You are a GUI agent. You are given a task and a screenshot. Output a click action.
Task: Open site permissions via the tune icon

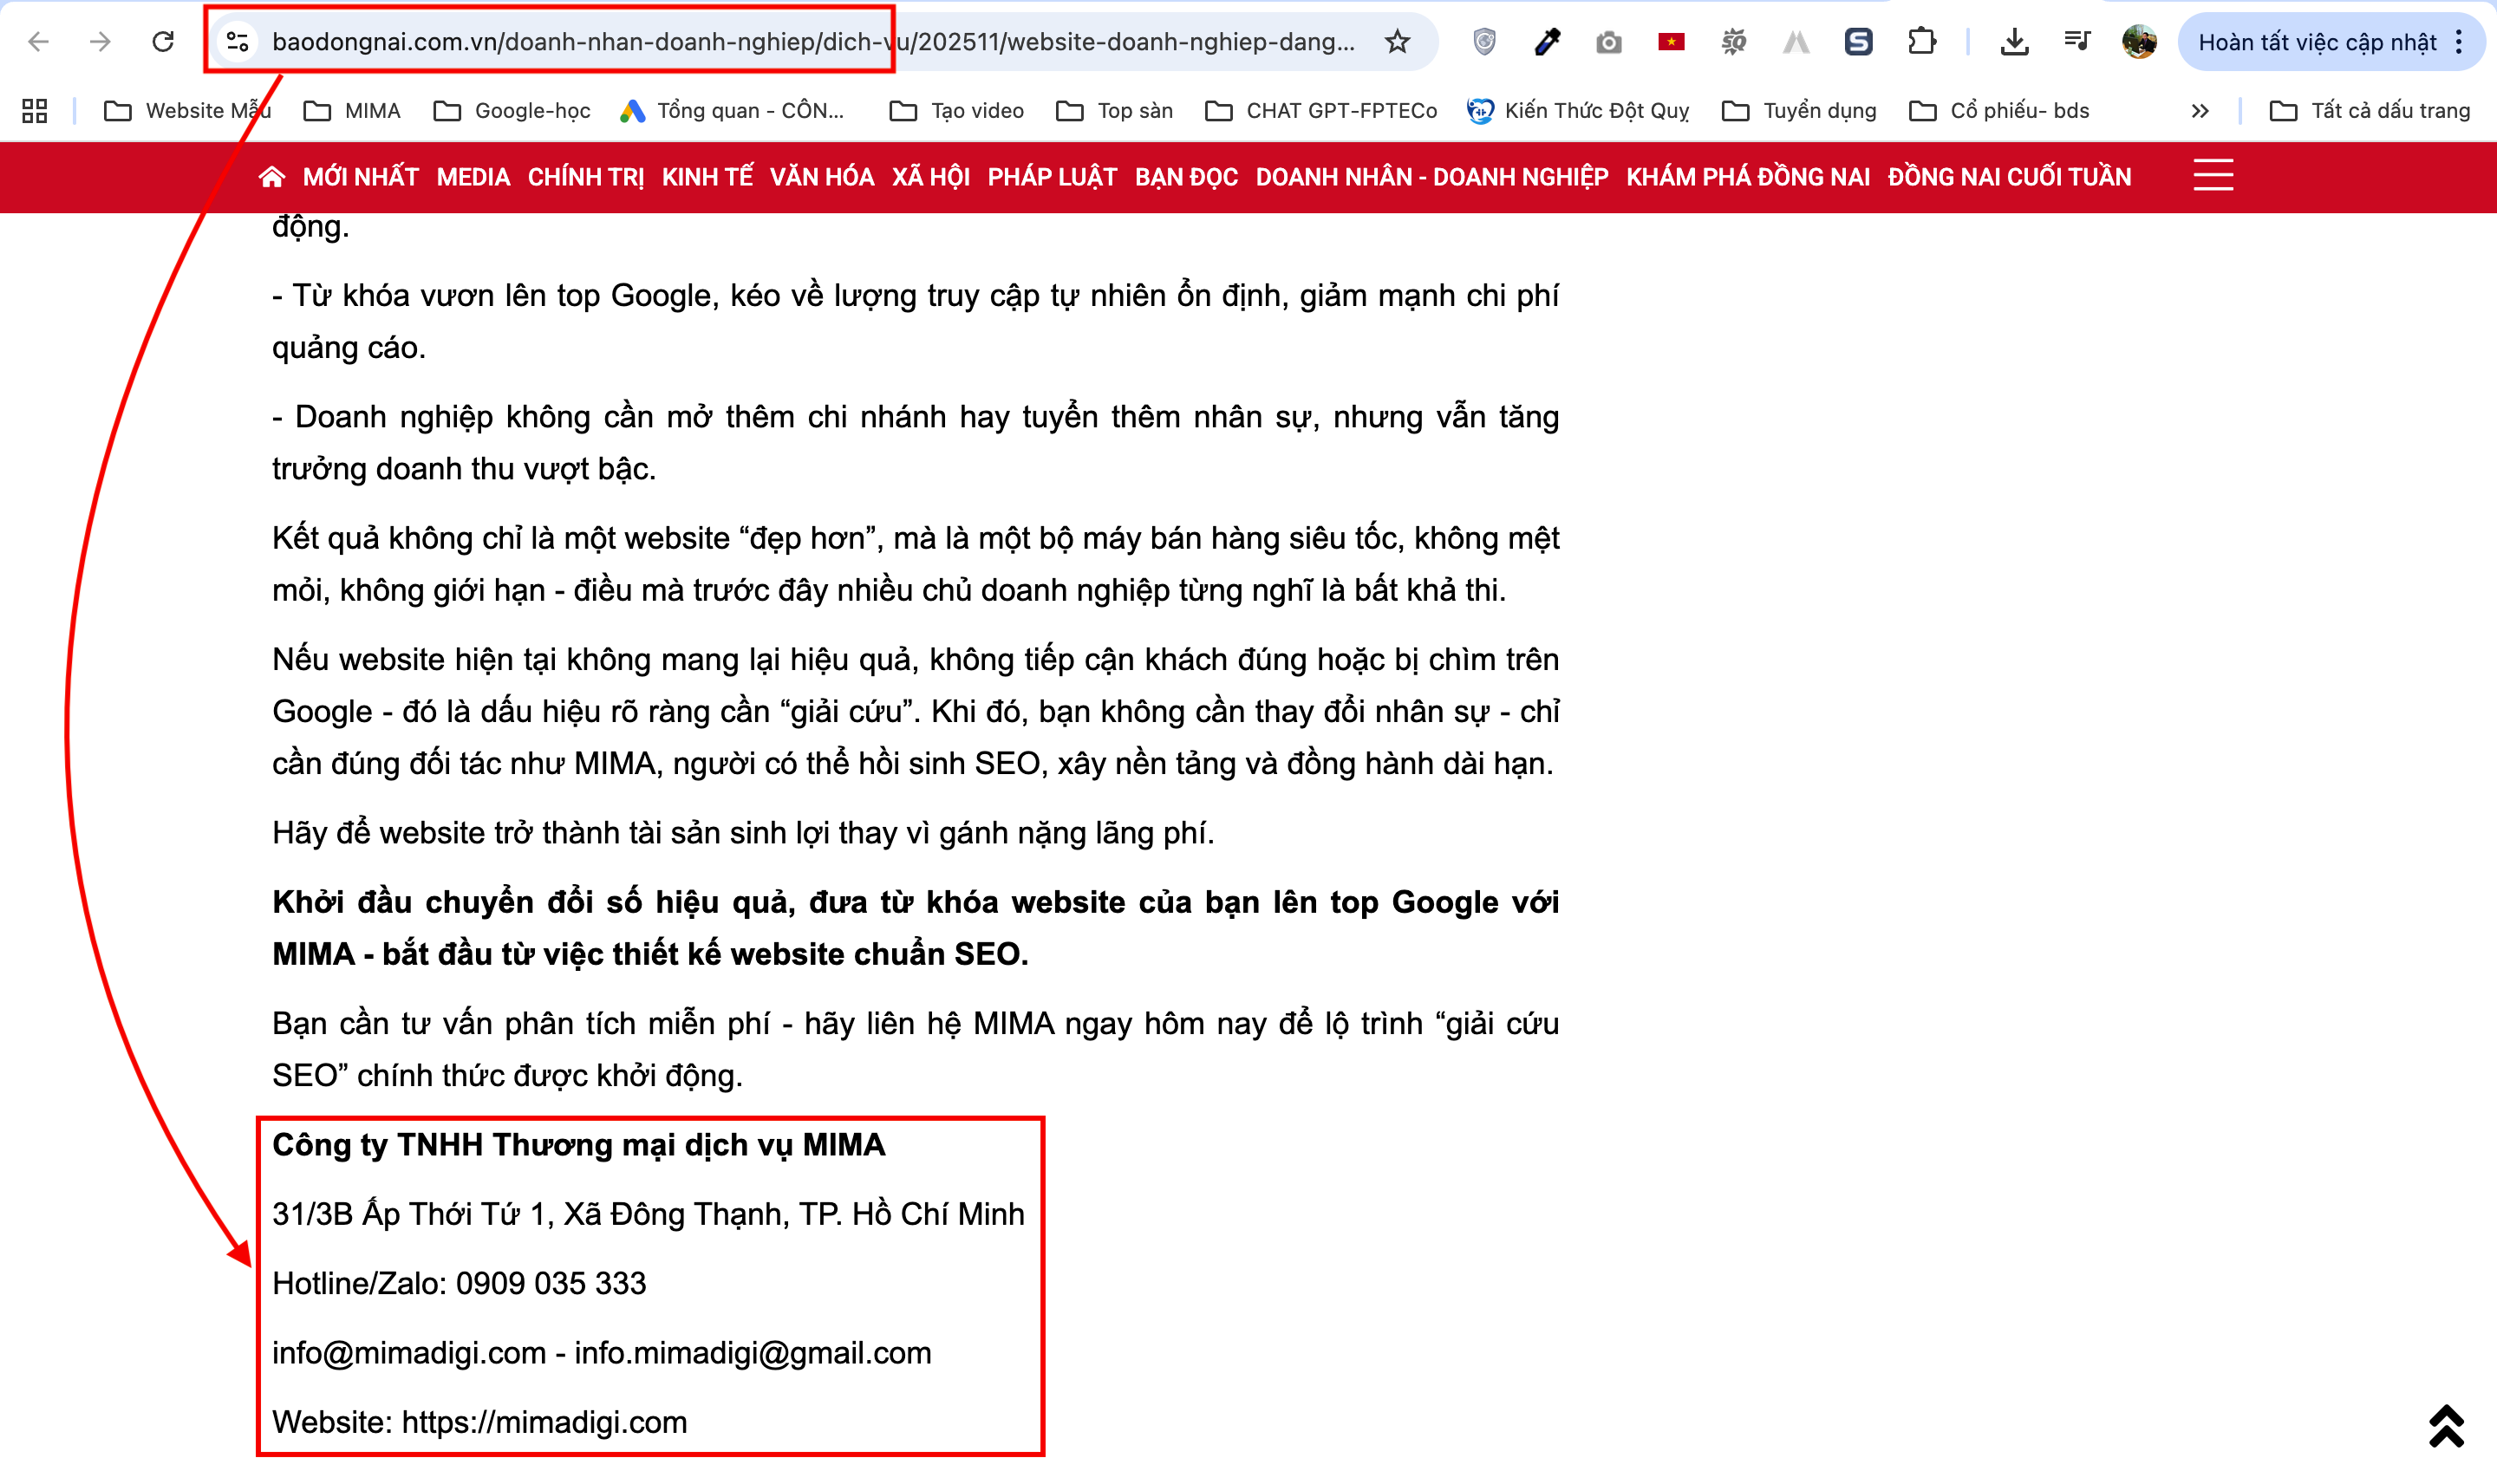pos(233,42)
